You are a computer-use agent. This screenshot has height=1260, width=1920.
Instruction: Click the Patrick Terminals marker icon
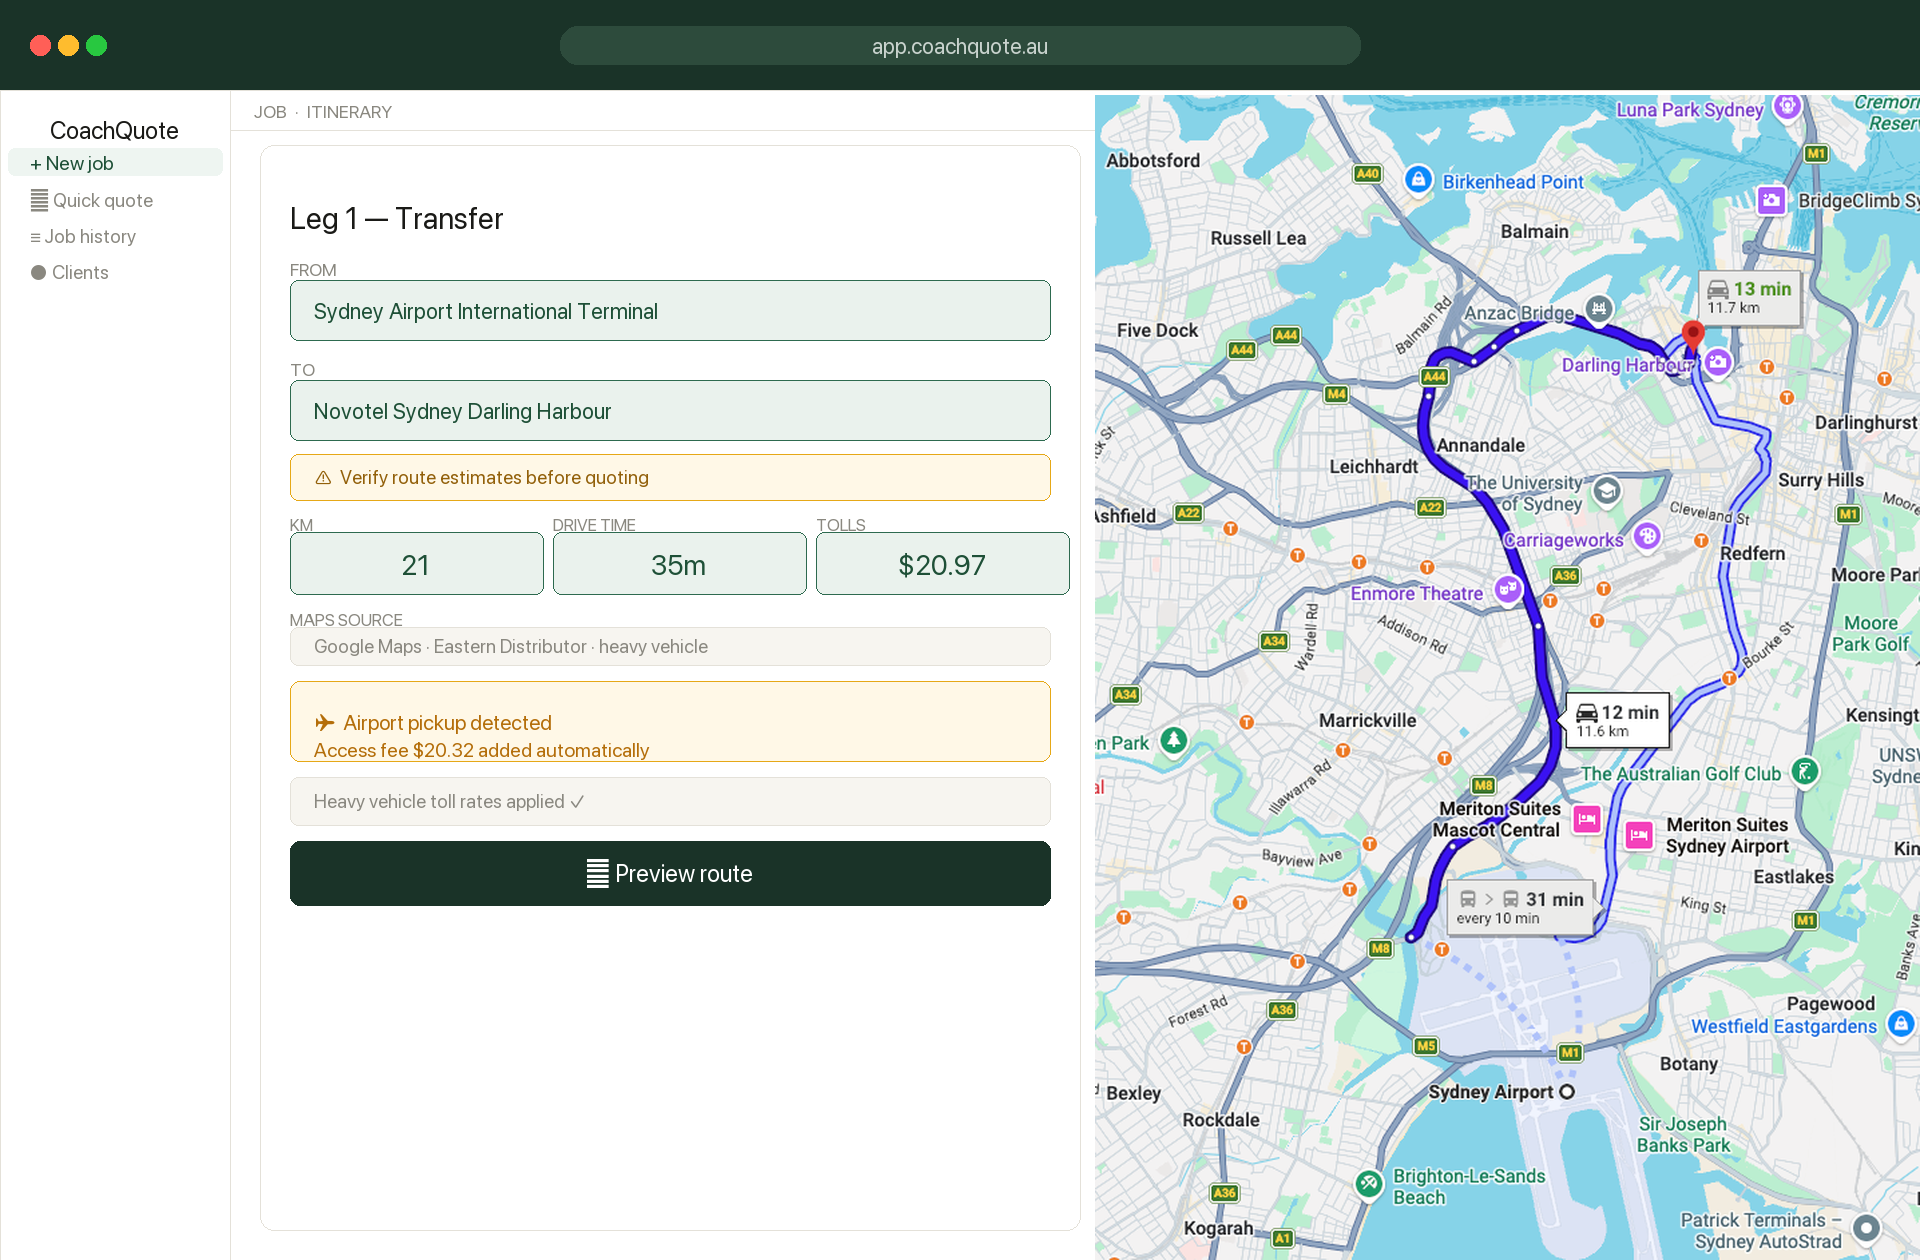click(x=1866, y=1227)
